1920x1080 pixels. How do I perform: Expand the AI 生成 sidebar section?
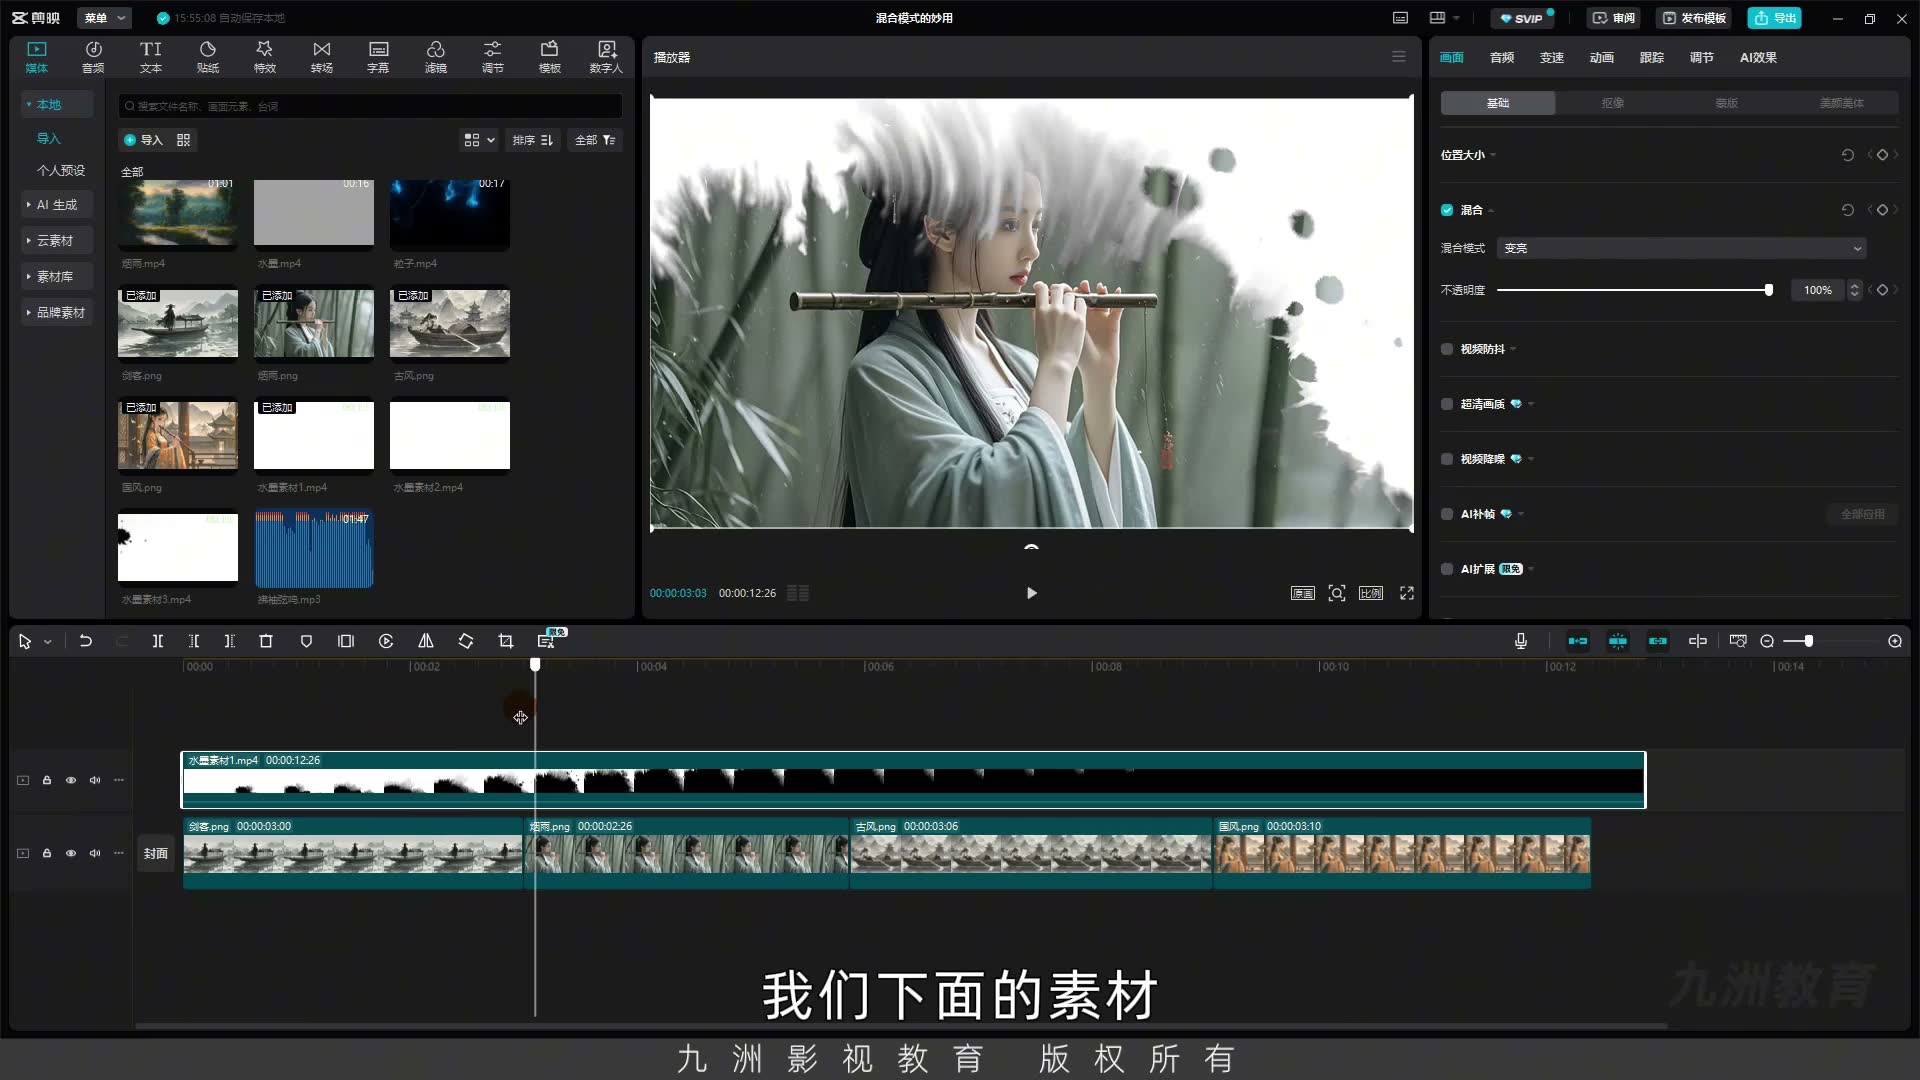click(57, 205)
